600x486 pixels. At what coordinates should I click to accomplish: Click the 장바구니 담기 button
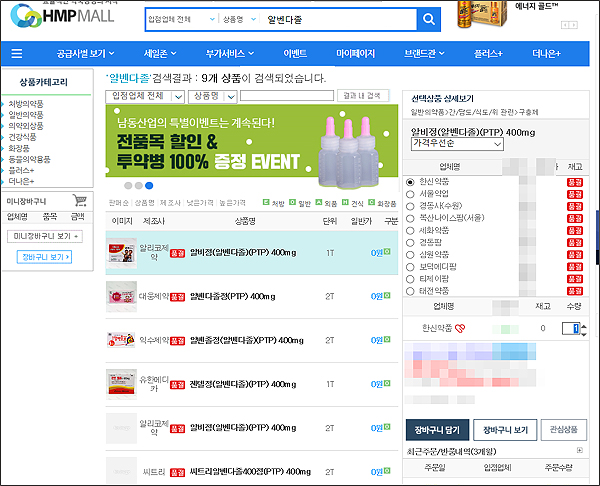[437, 430]
